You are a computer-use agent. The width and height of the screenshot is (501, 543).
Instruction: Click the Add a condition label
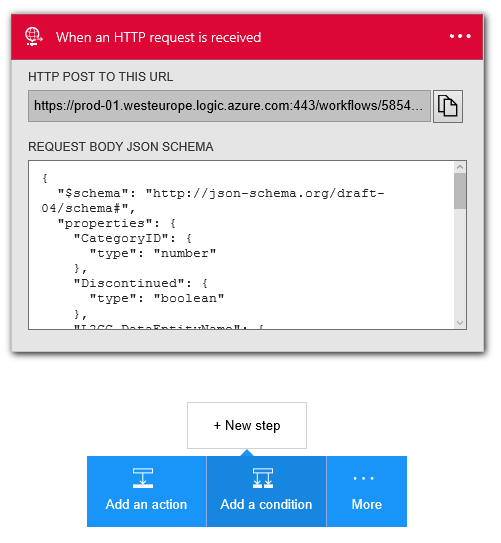click(266, 505)
